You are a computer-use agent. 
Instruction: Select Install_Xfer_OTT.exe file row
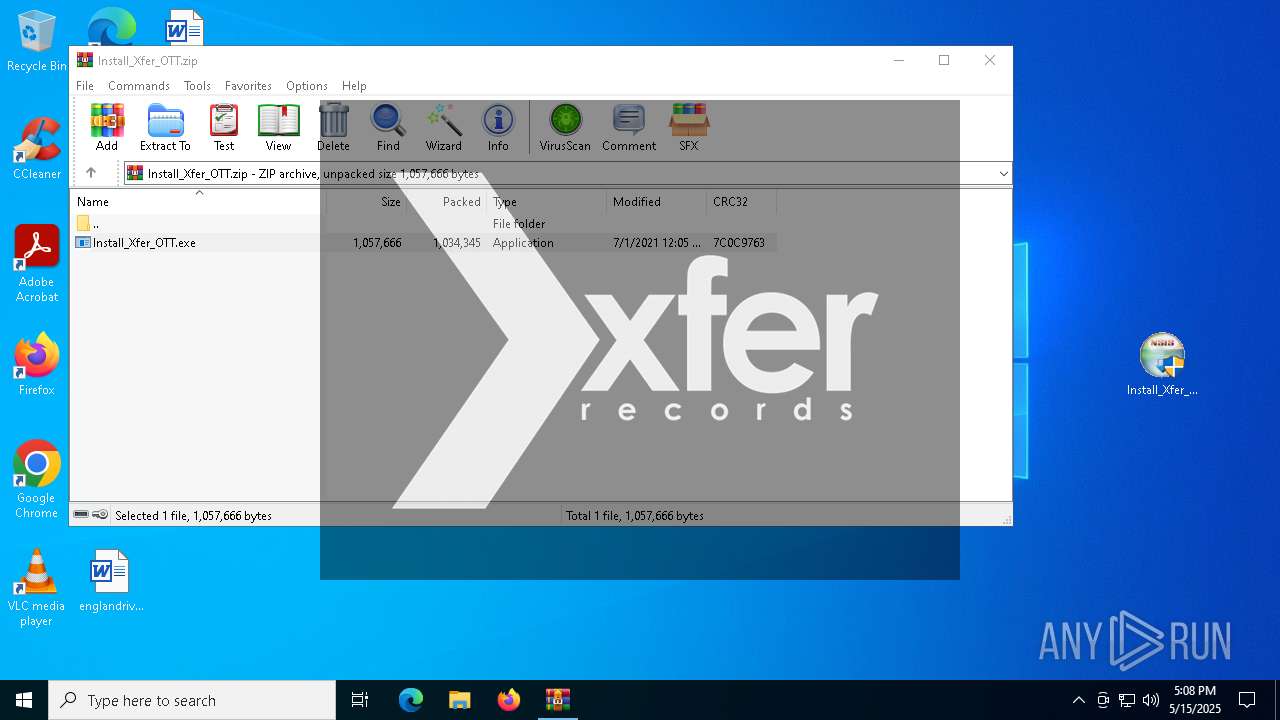click(425, 243)
